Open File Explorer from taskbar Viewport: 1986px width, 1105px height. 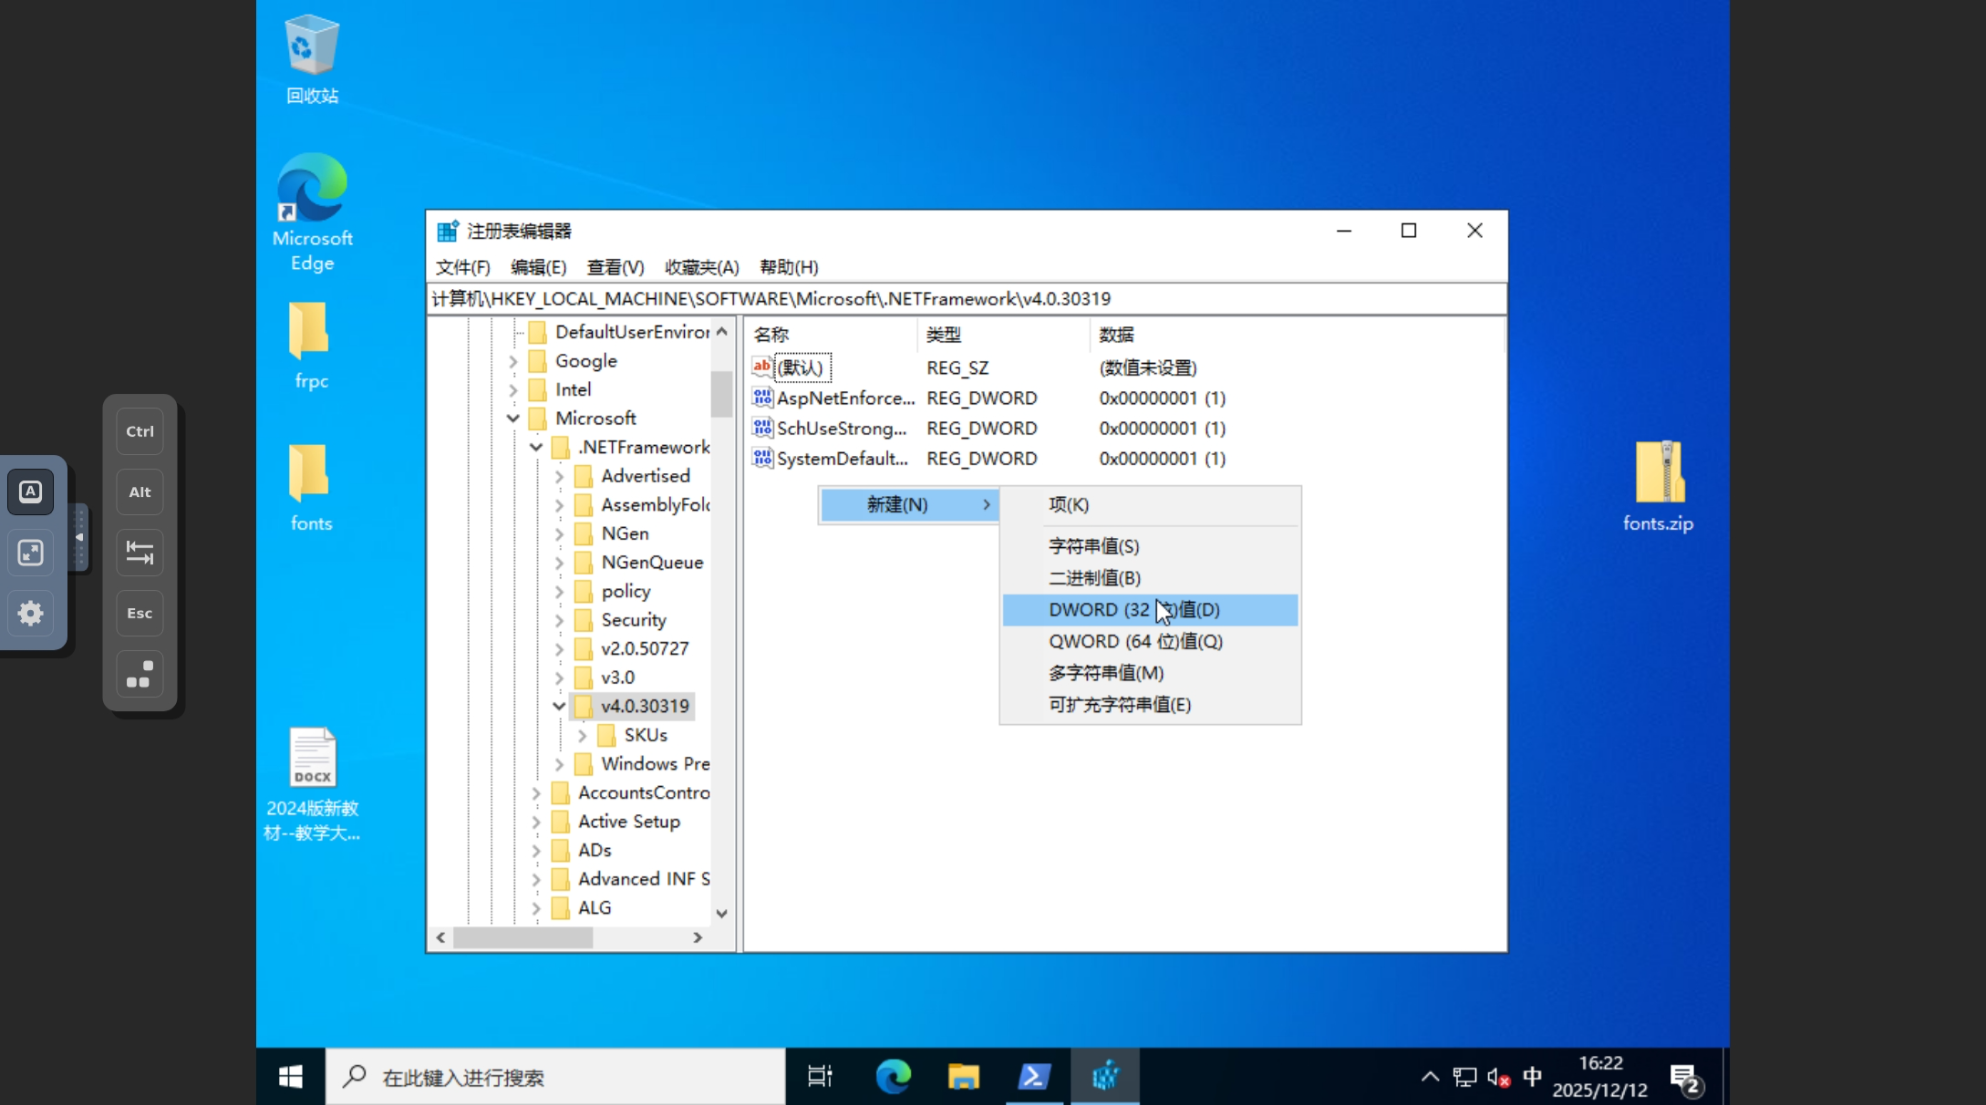963,1076
